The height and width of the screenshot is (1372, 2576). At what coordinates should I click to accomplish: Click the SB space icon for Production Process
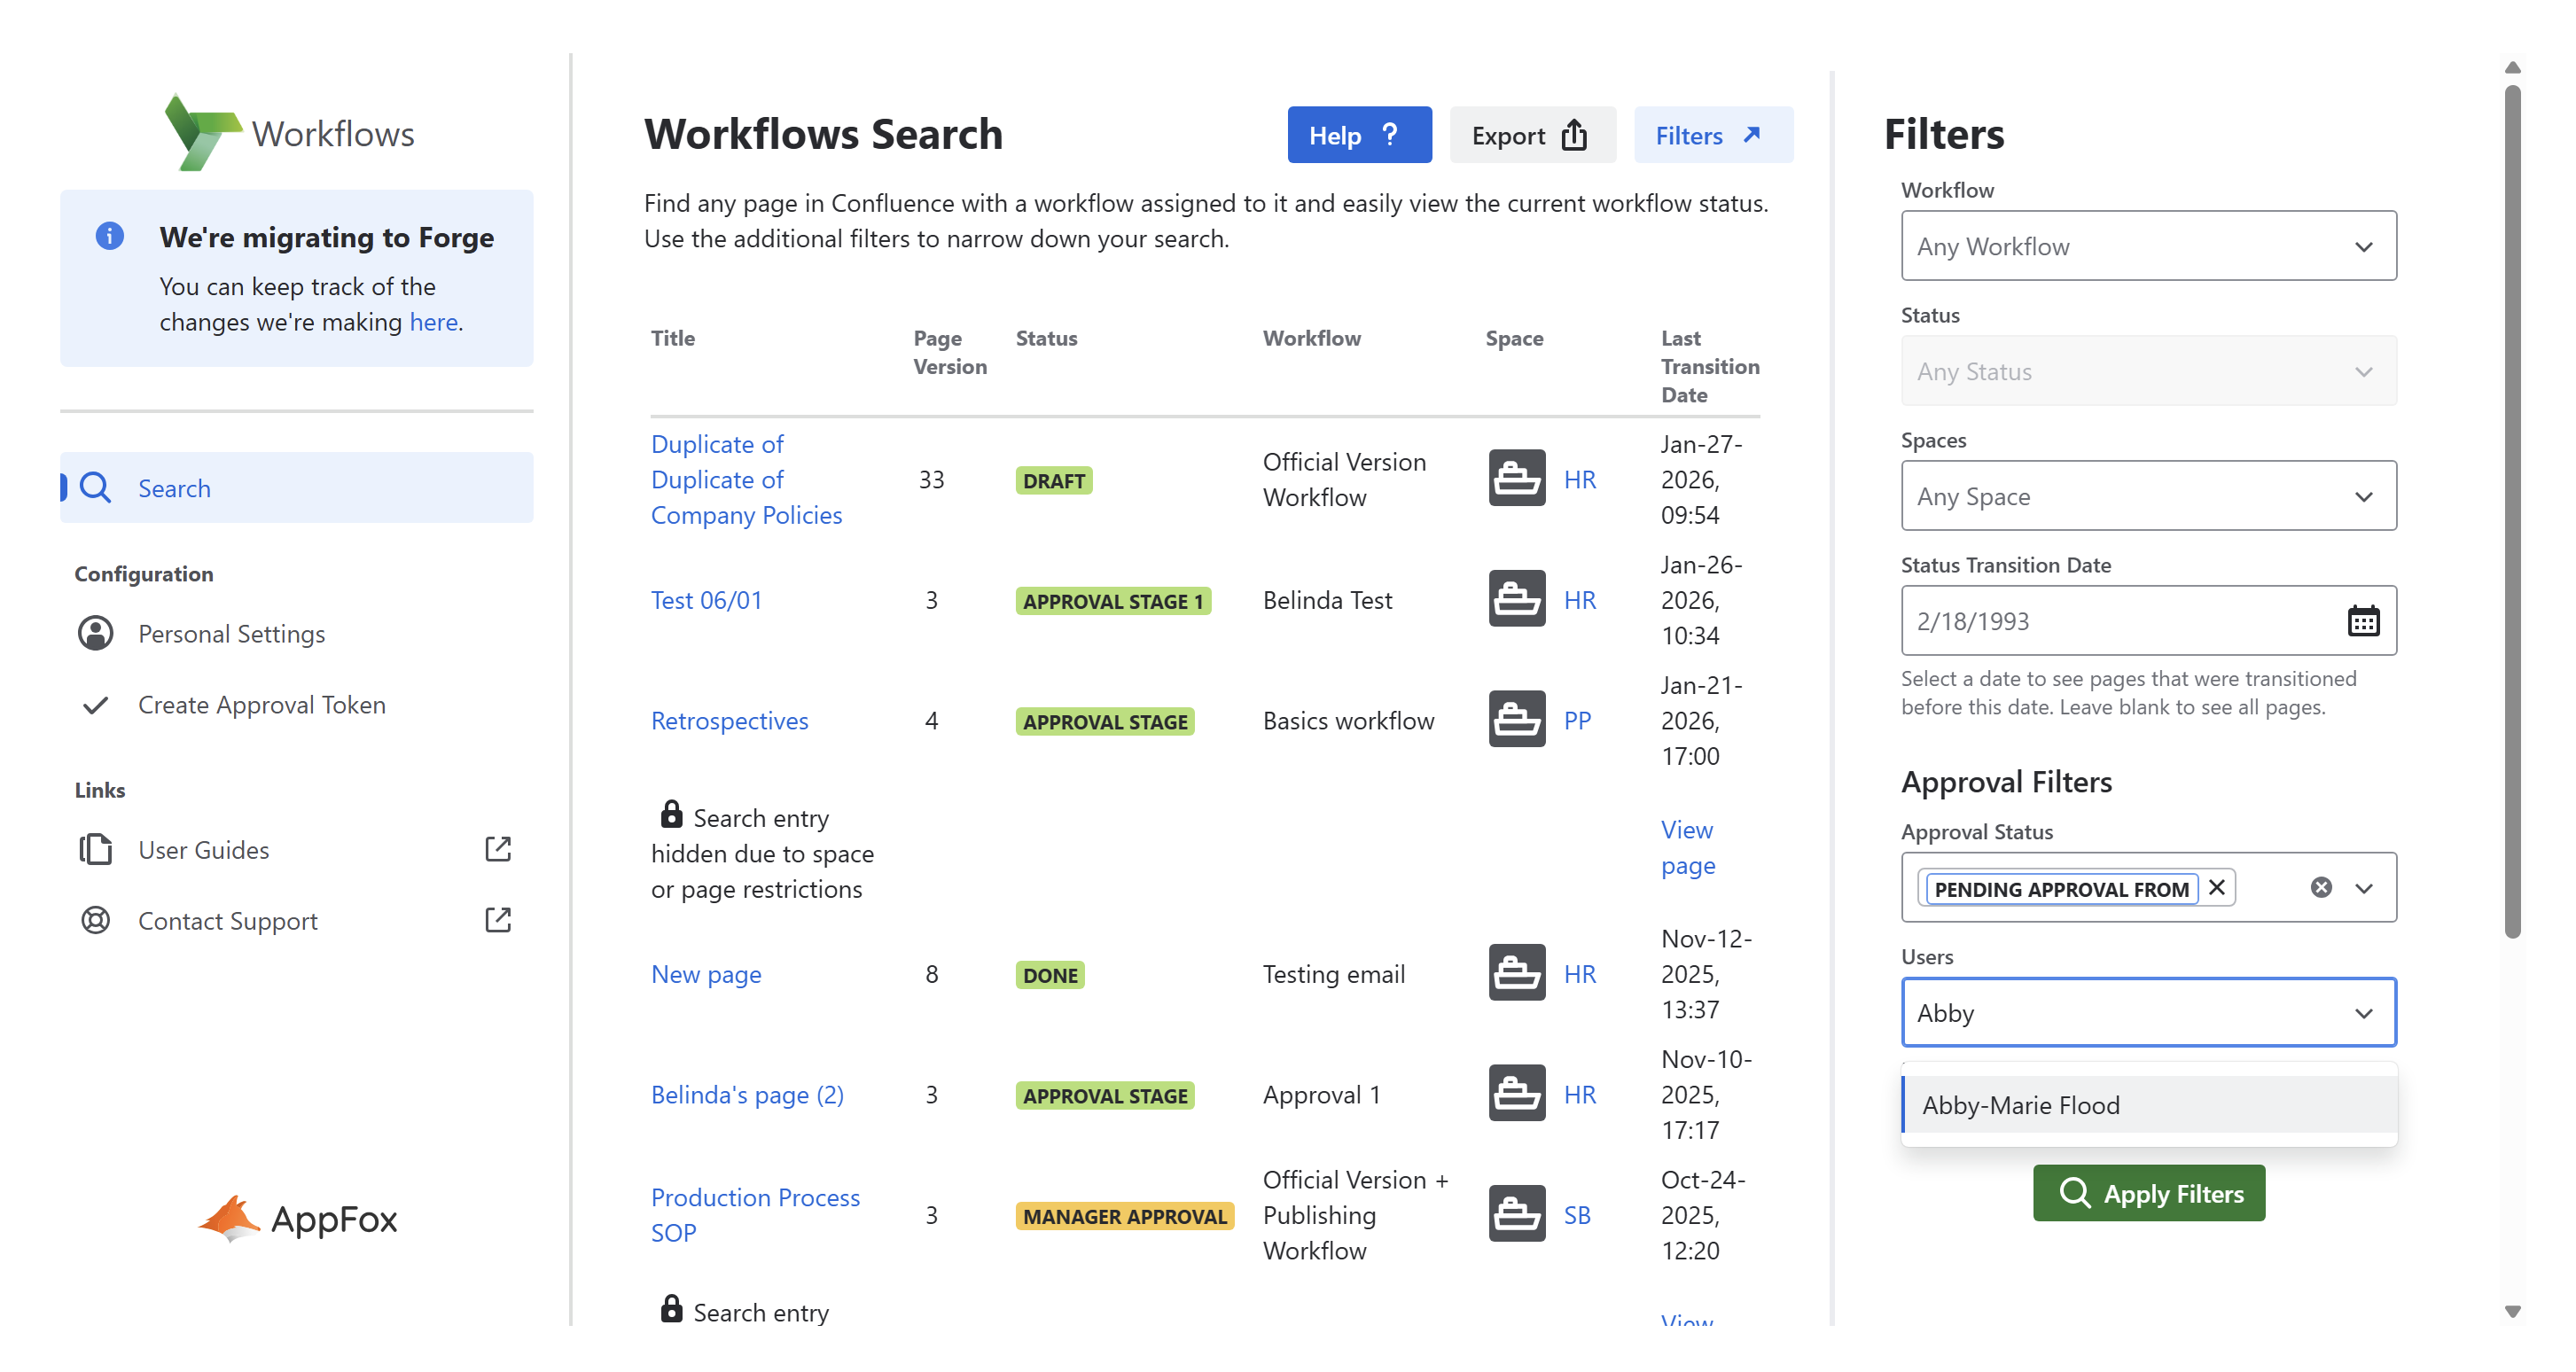tap(1516, 1214)
